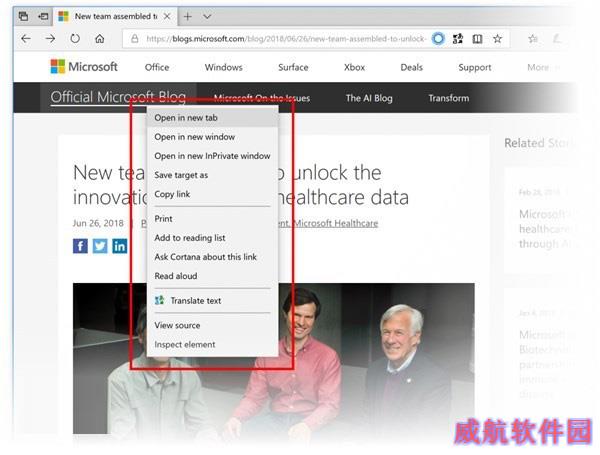
Task: Choose Add to reading list
Action: 212,238
